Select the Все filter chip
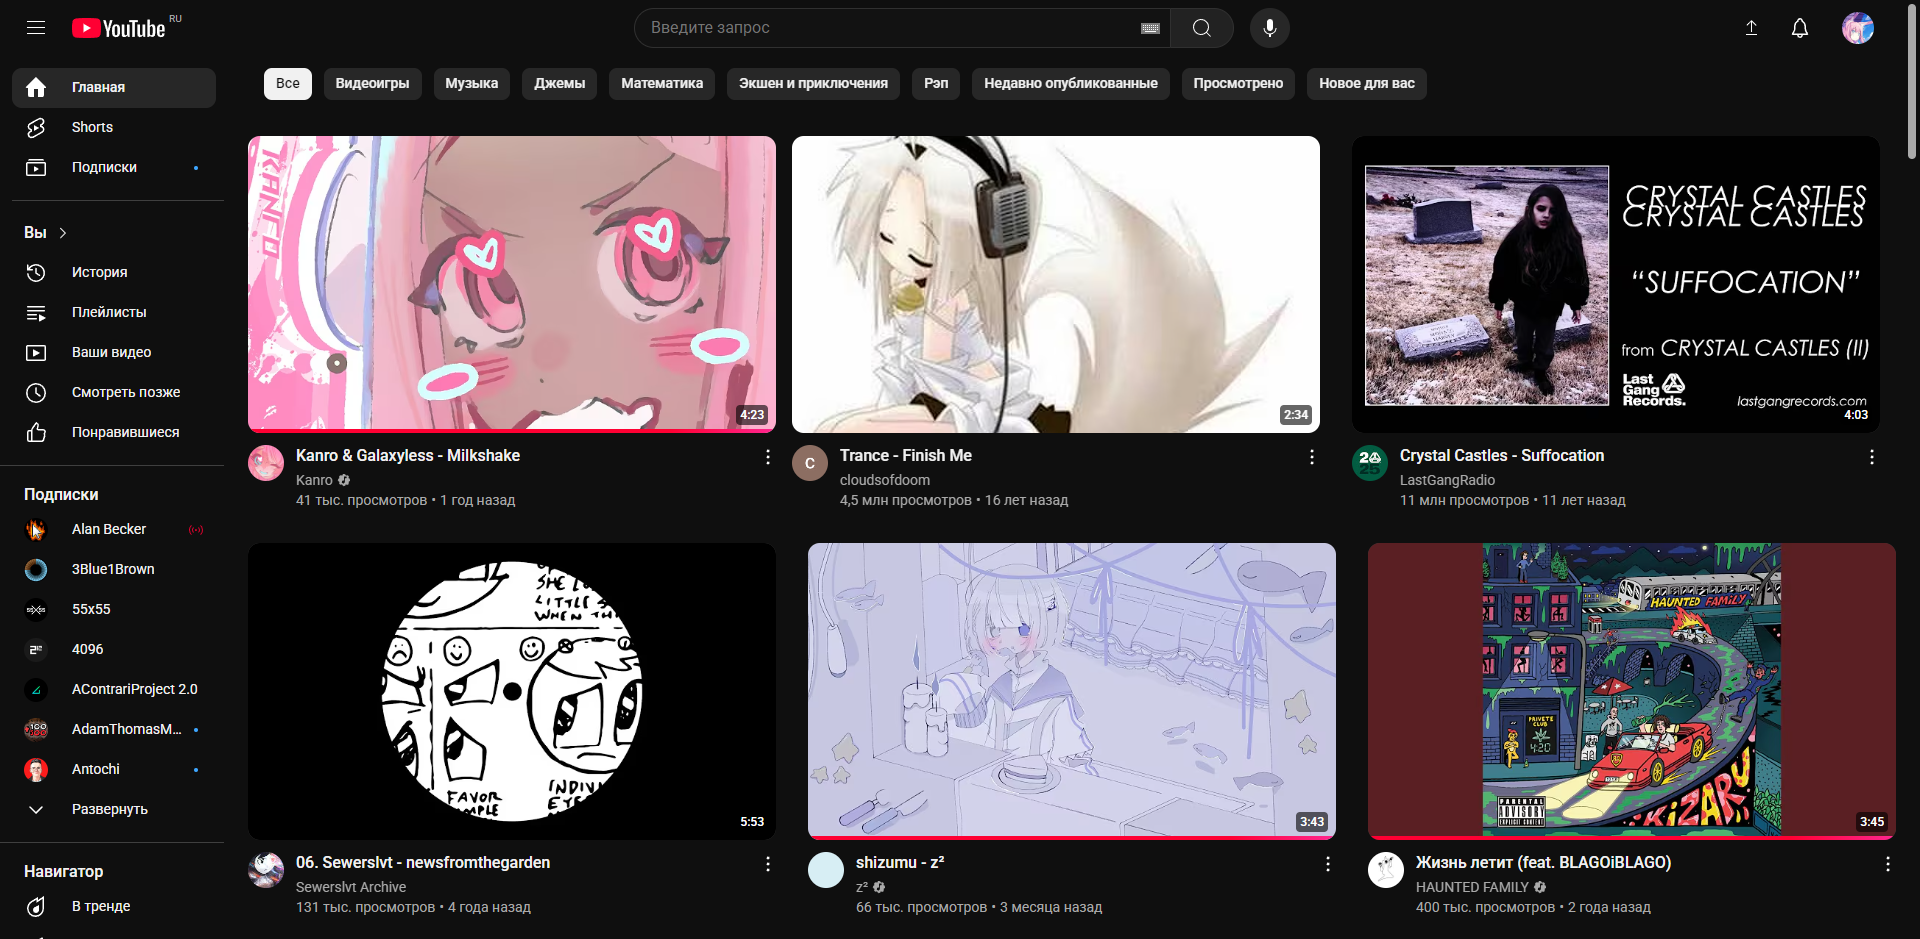Image resolution: width=1920 pixels, height=939 pixels. pyautogui.click(x=288, y=83)
